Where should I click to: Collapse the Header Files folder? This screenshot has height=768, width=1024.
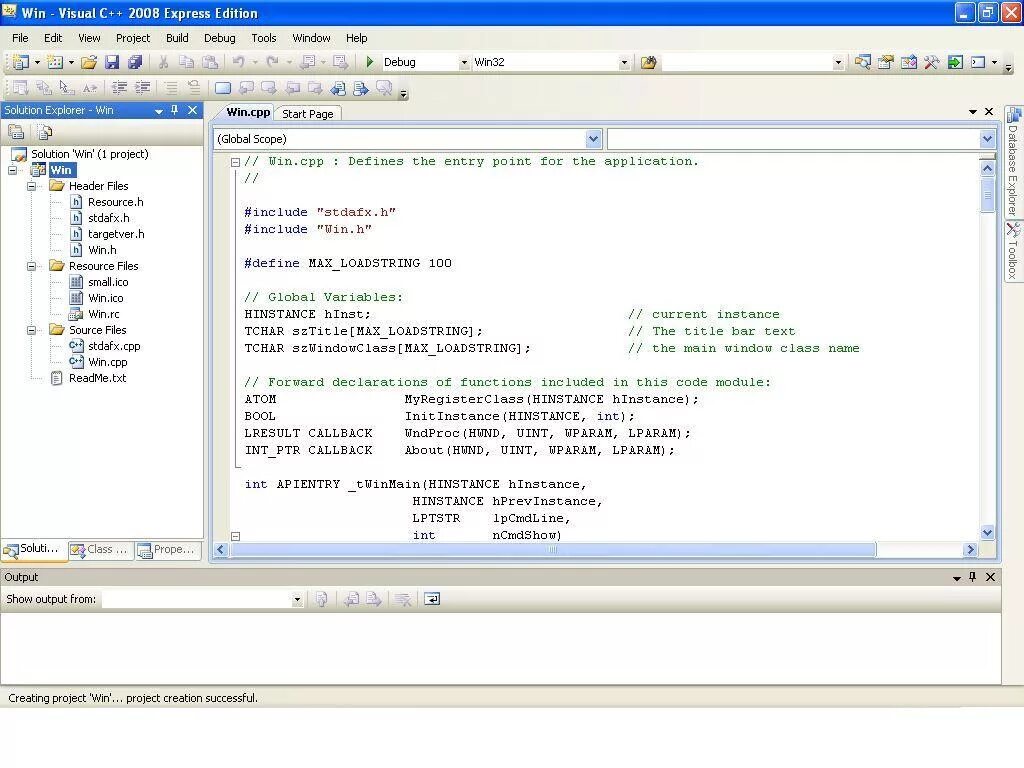pyautogui.click(x=31, y=186)
